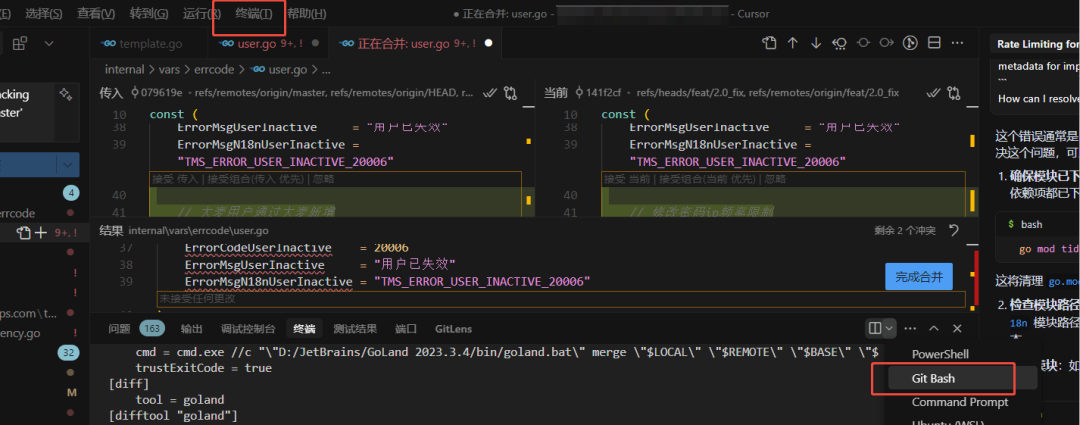Expand the chevron next to the sidebar layout icon
This screenshot has height=425, width=1080.
click(x=49, y=43)
